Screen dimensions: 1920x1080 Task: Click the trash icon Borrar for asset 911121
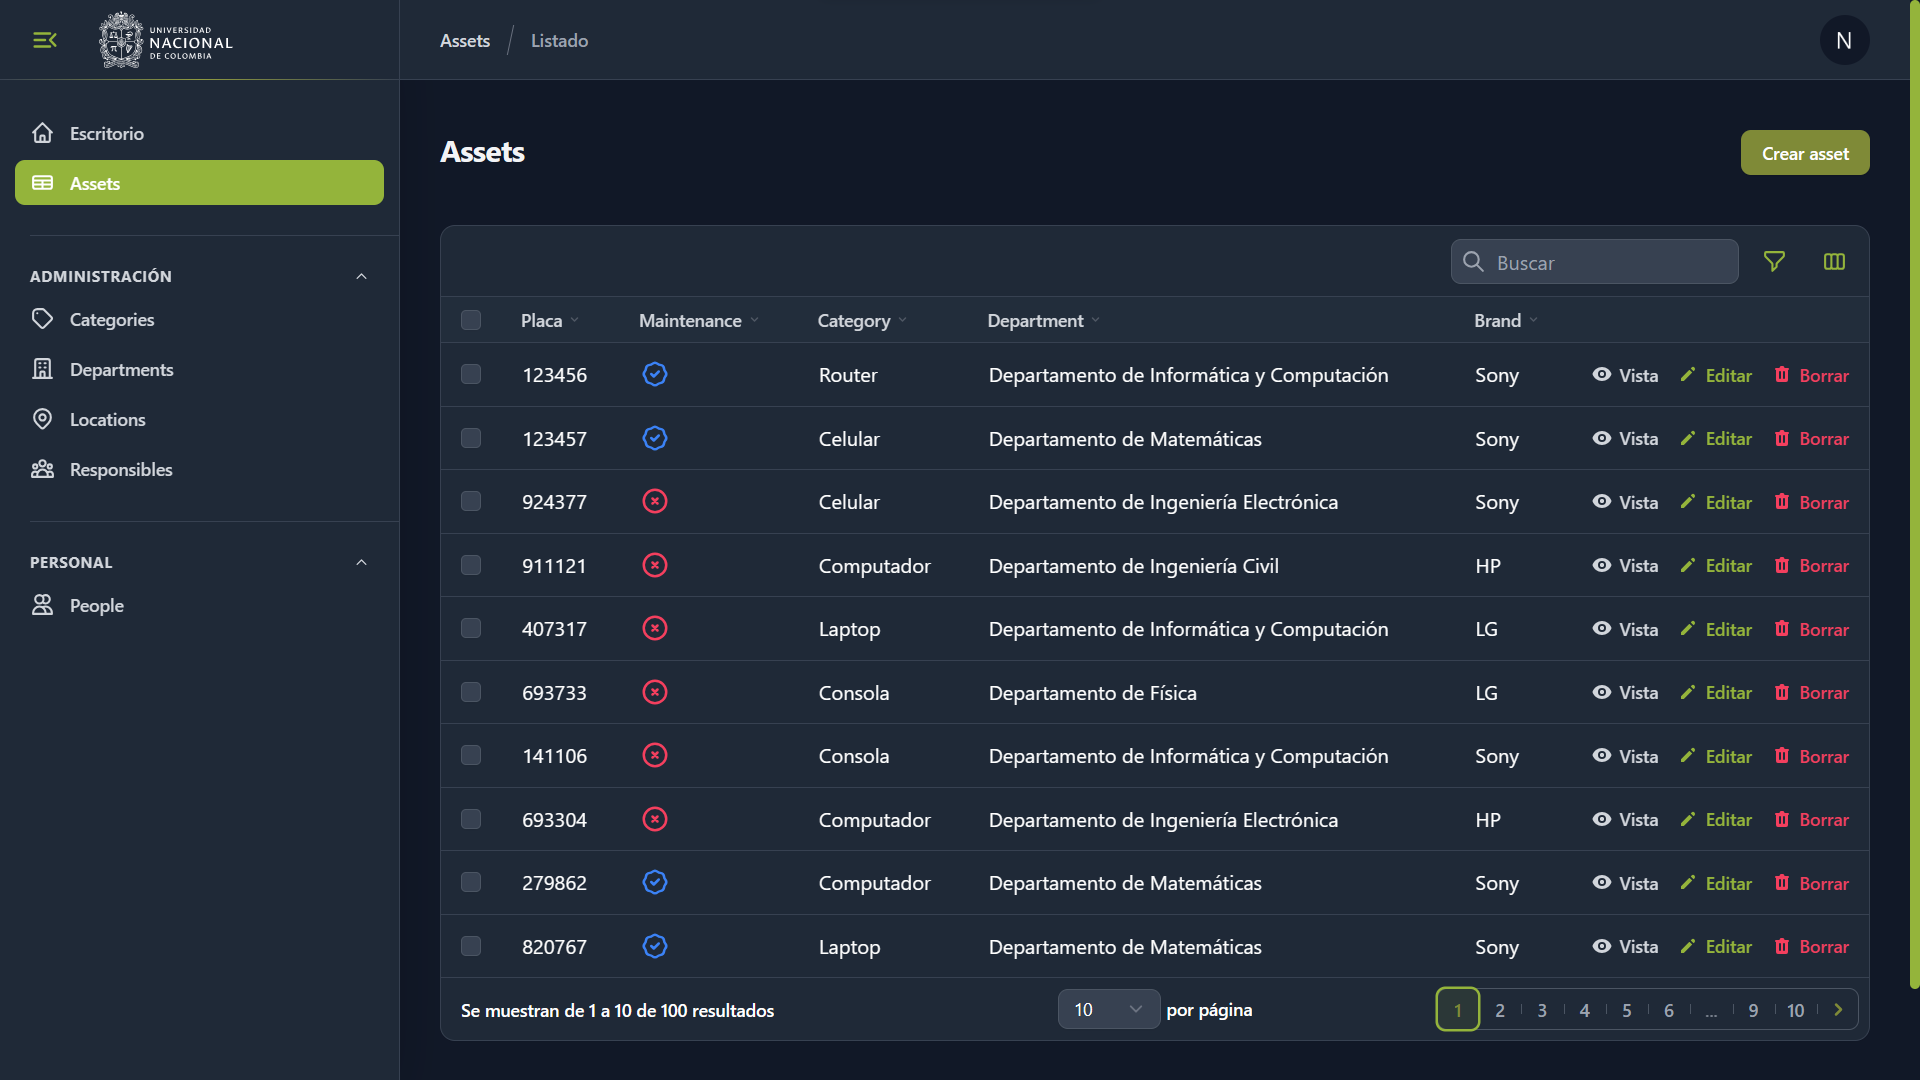(x=1782, y=565)
